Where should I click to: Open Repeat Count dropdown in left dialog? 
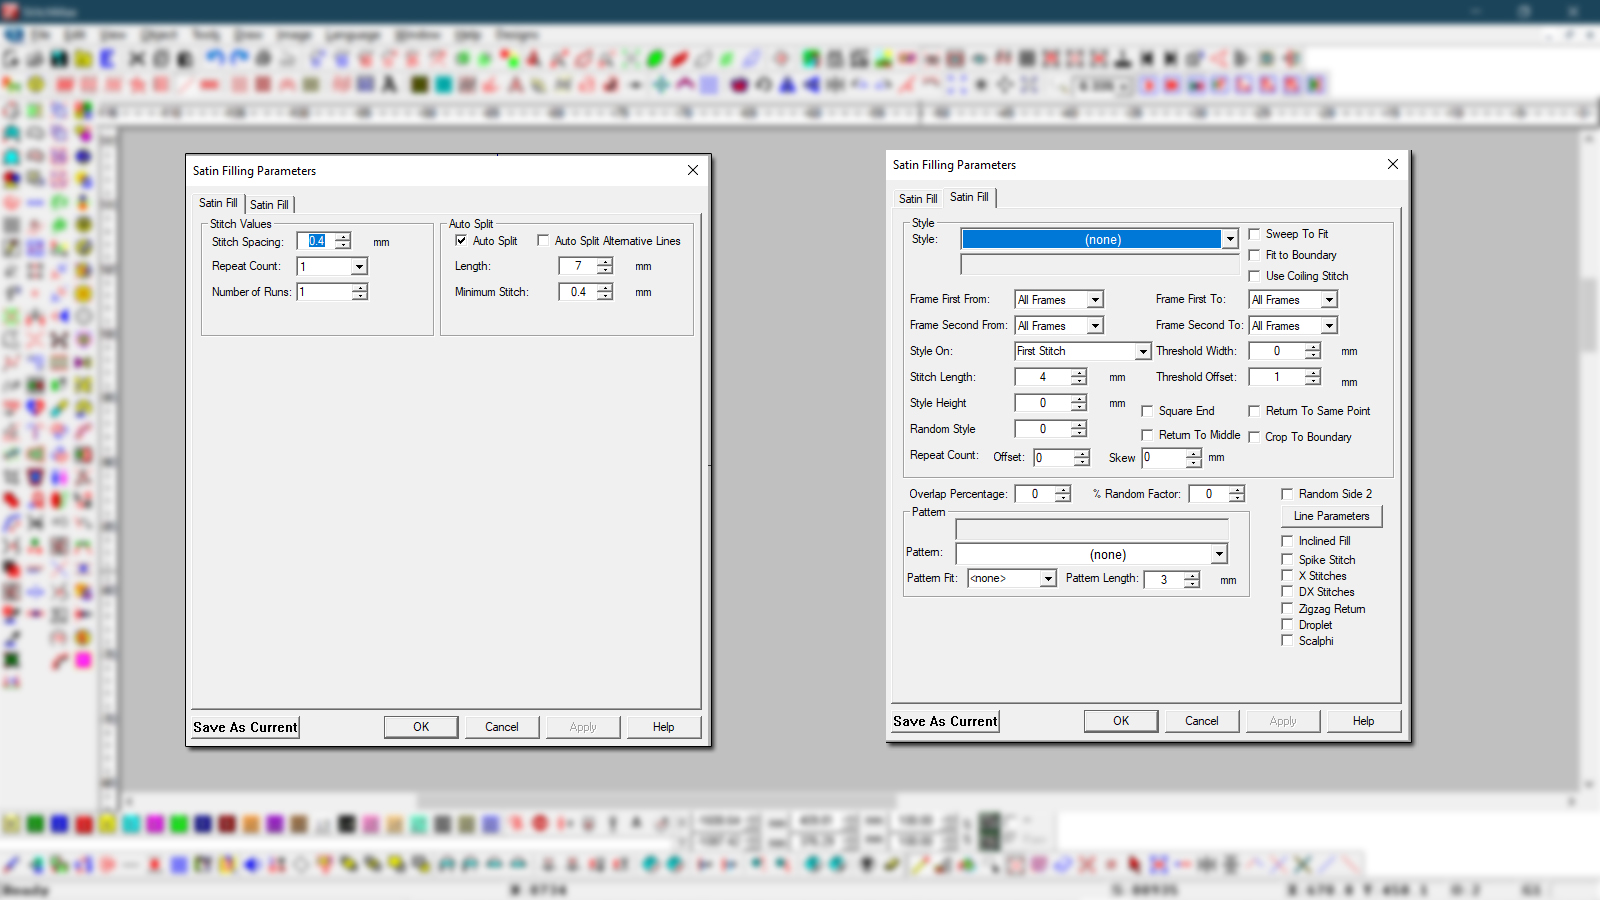point(359,267)
